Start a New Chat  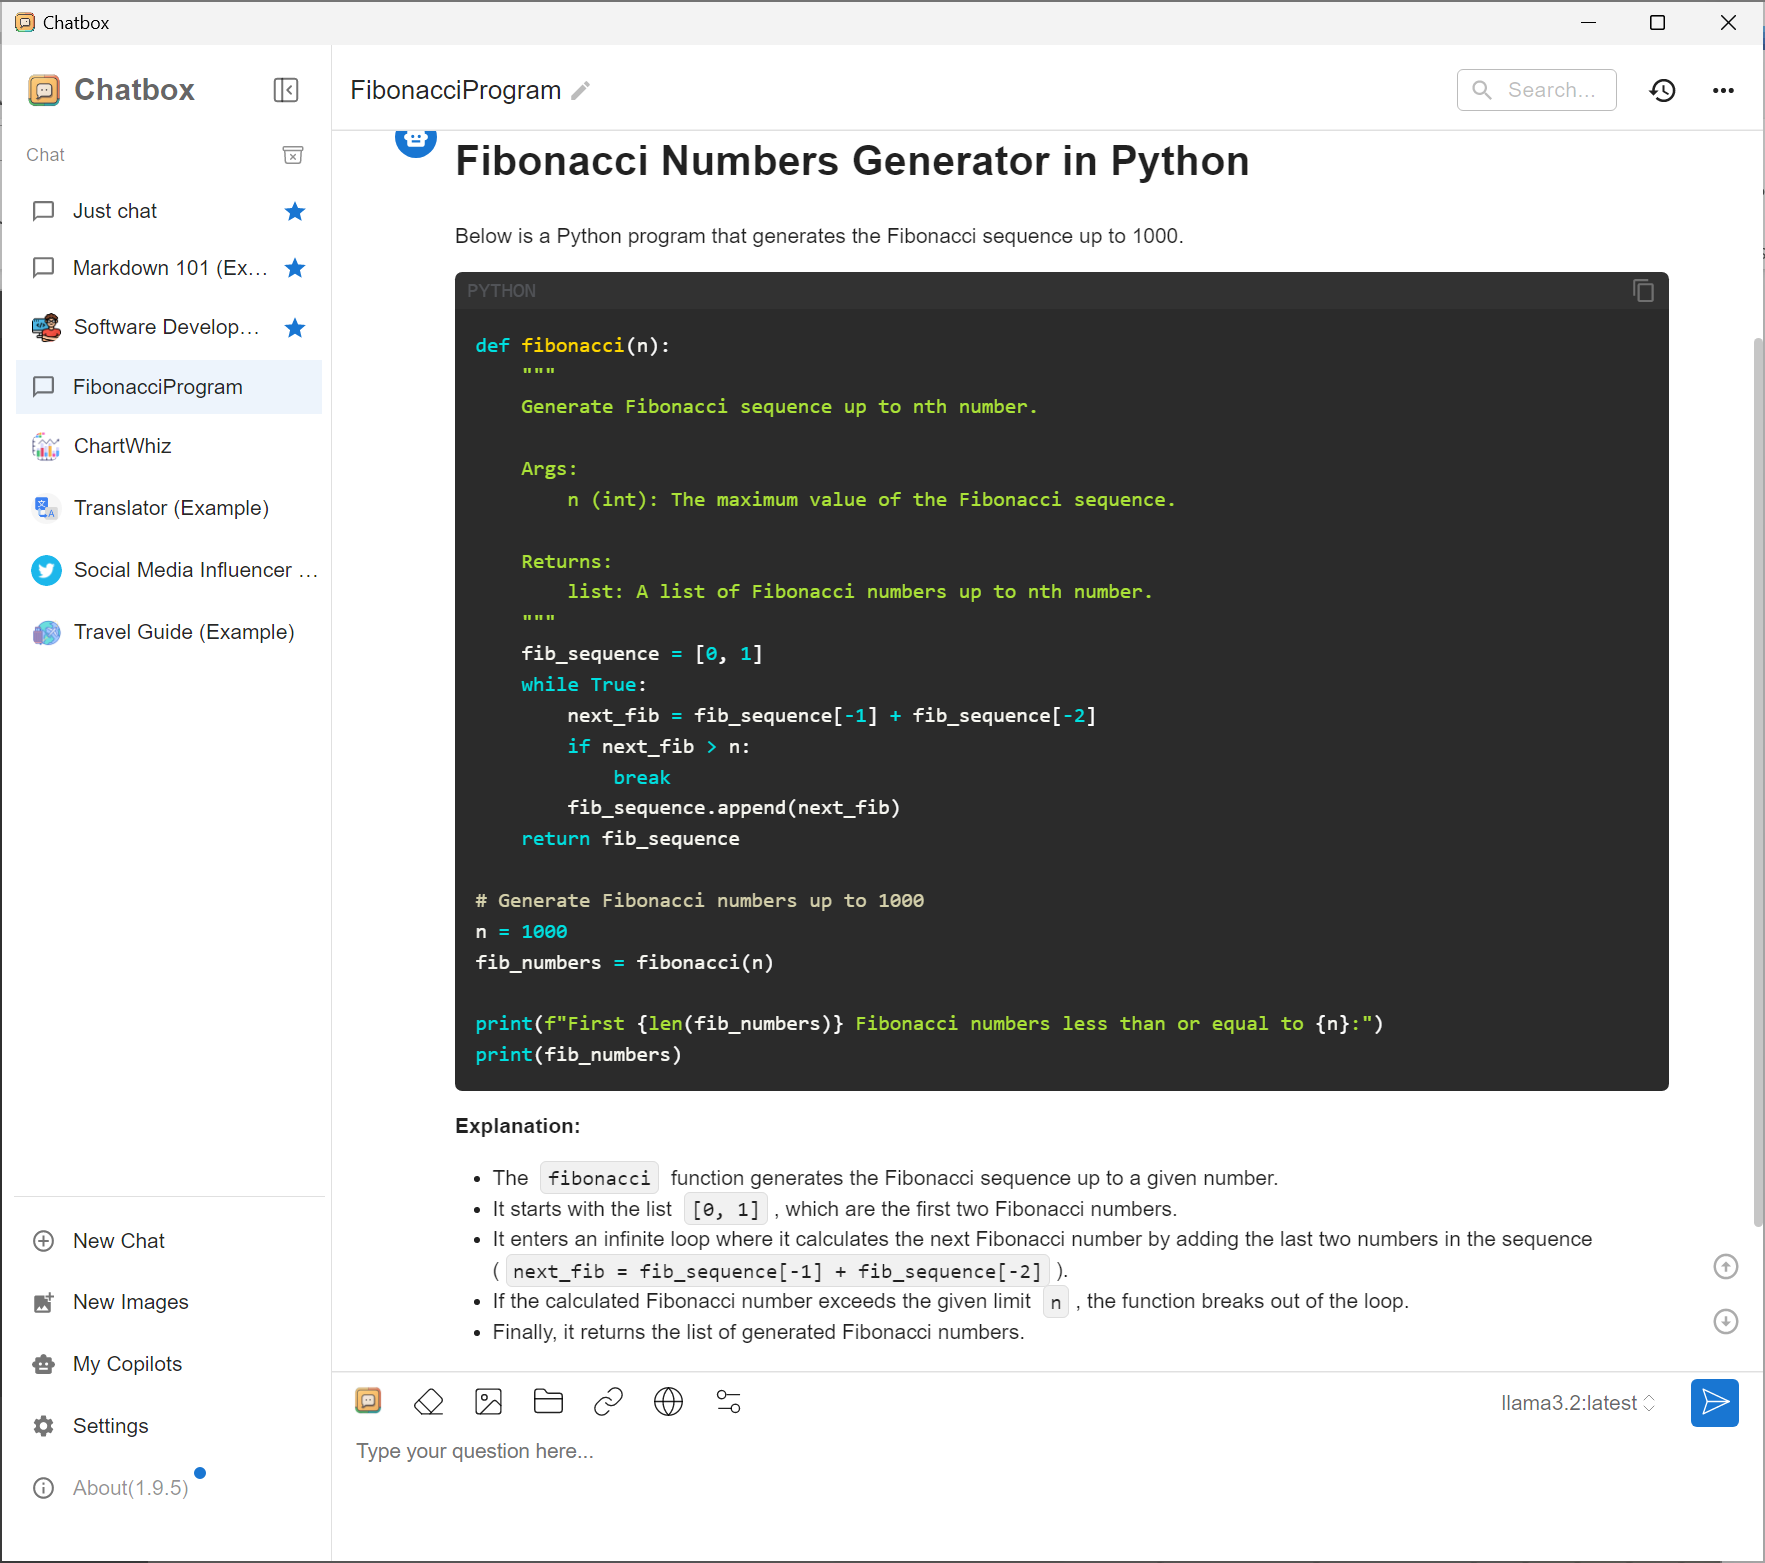[x=118, y=1241]
